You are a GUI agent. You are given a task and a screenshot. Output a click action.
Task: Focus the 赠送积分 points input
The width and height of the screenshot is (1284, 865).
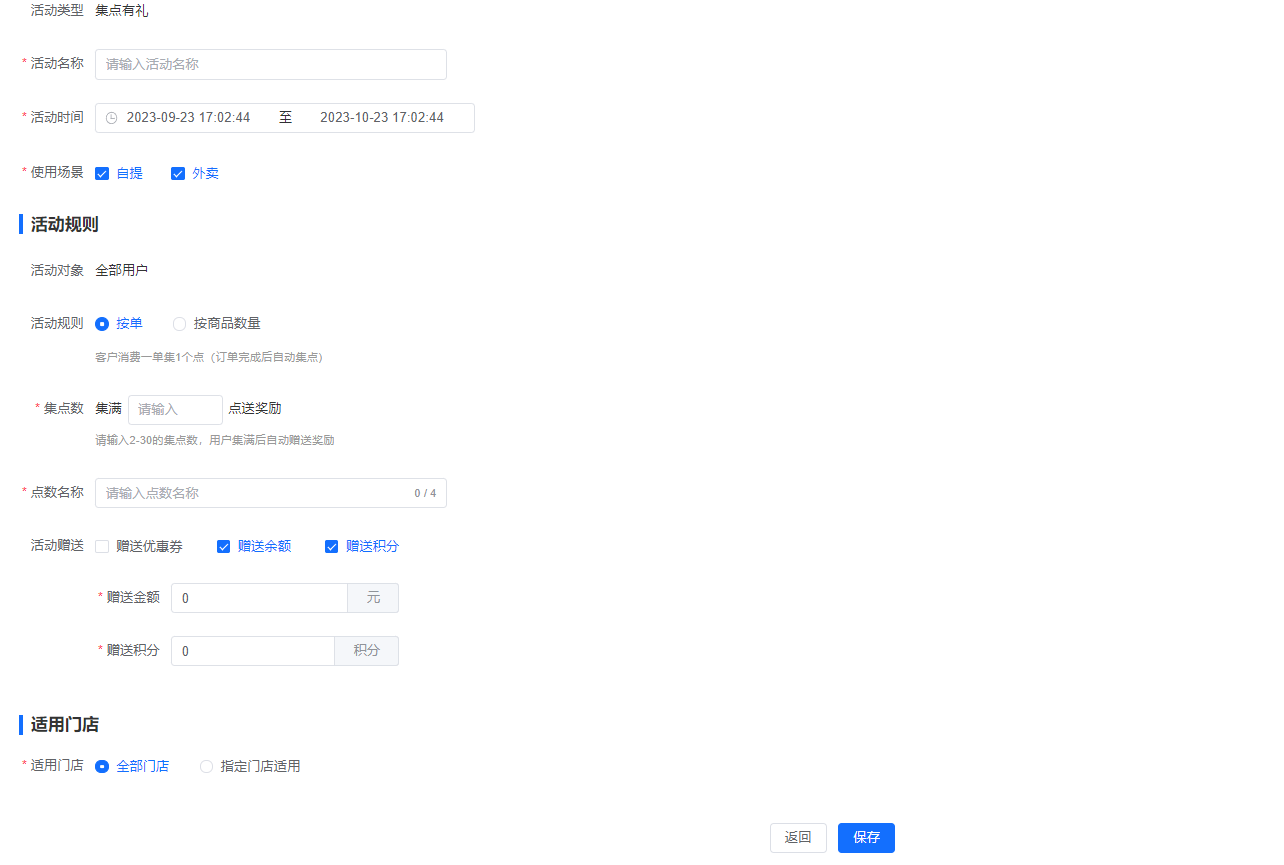click(x=253, y=651)
